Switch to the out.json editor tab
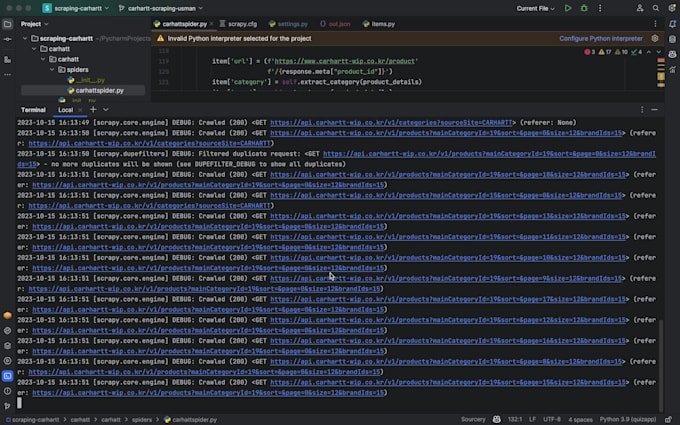This screenshot has width=680, height=425. click(x=335, y=24)
